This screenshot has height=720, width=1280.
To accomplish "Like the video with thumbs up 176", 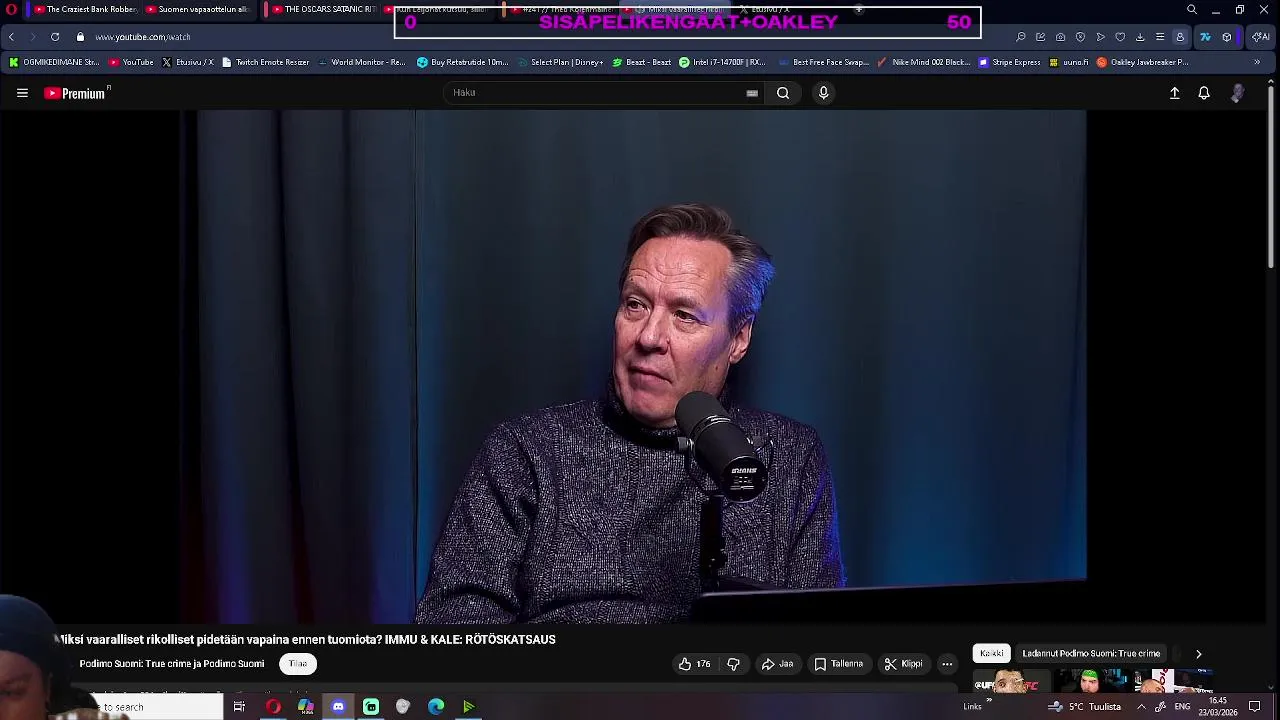I will (695, 664).
